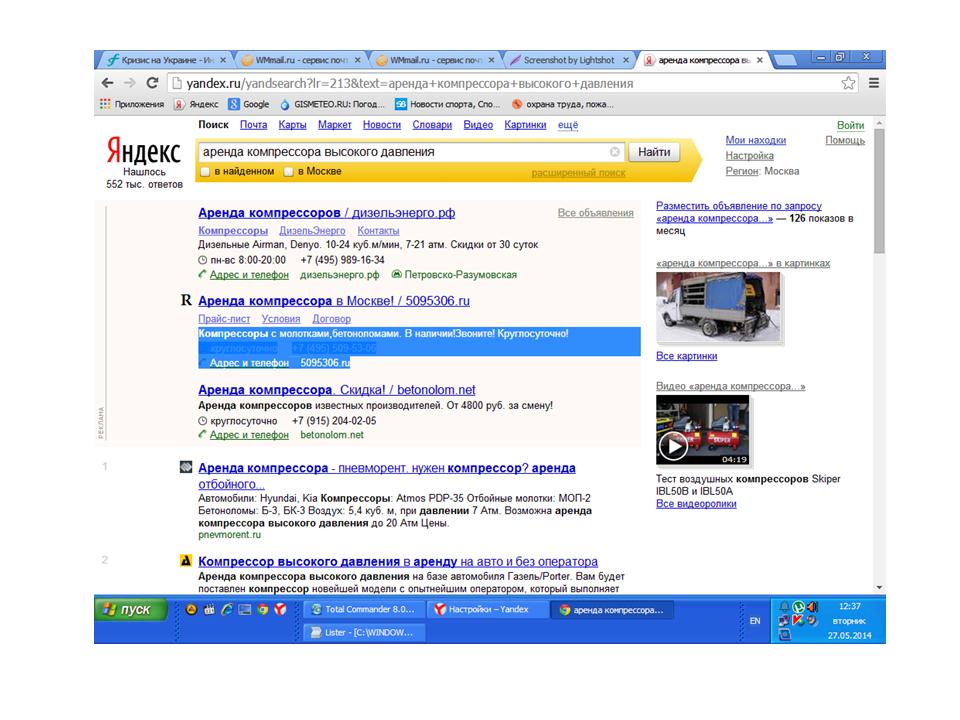This screenshot has height=720, width=960.
Task: Click the Яндекс logo
Action: coord(144,150)
